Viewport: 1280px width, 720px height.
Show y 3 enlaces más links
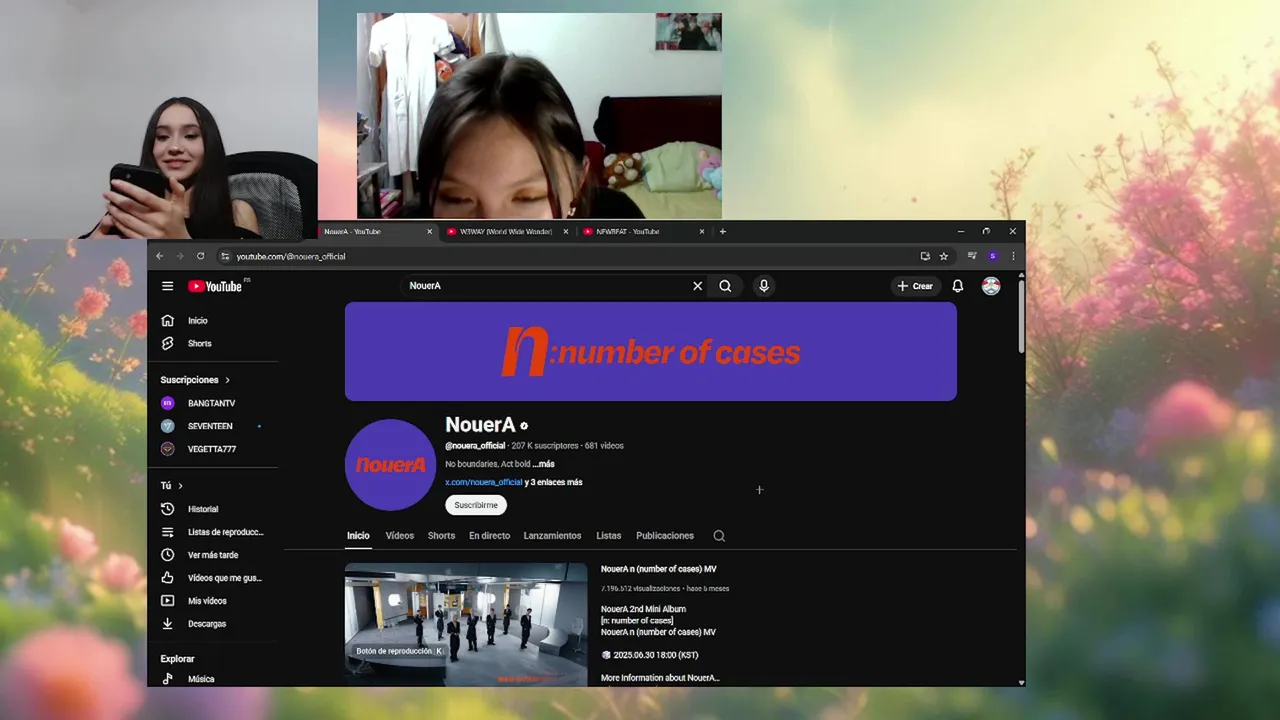coord(553,482)
